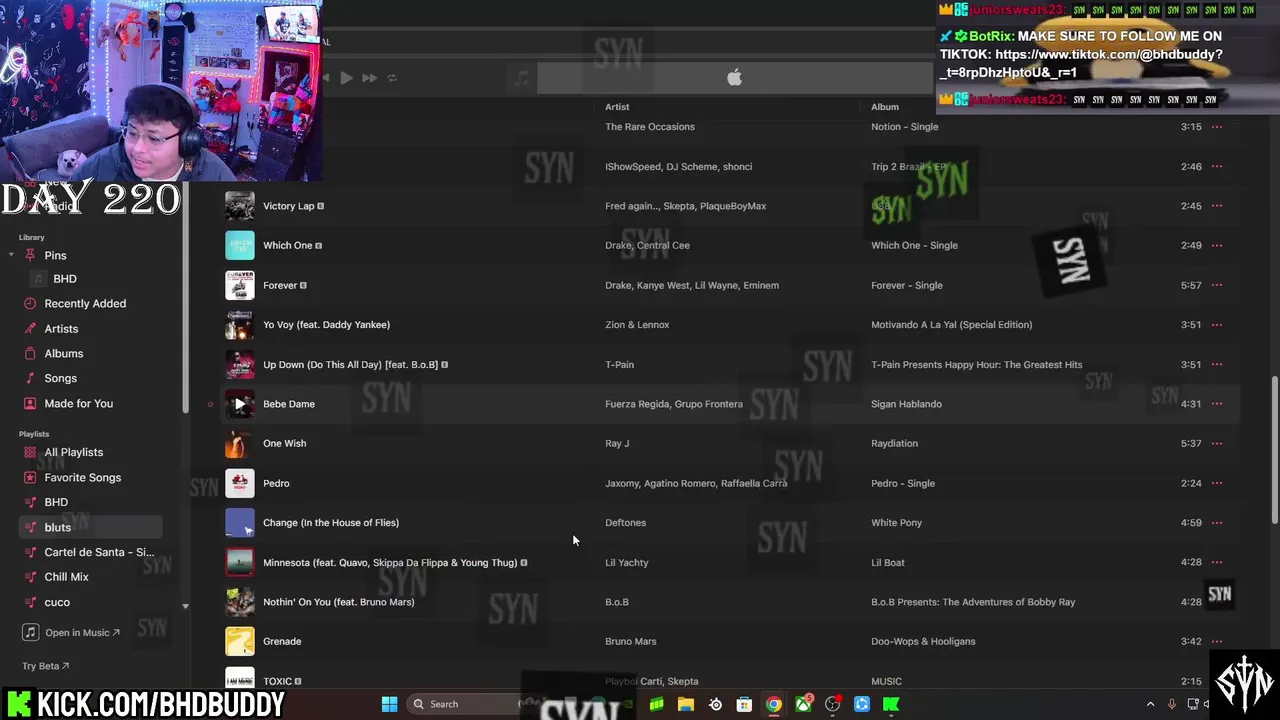1280x720 pixels.
Task: Select the BHD pinned playlist
Action: (65, 279)
